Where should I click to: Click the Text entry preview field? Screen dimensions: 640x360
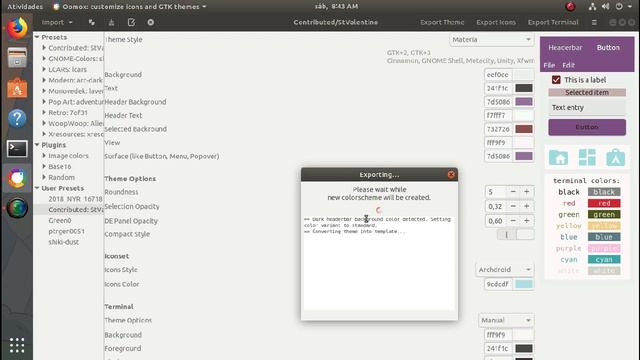587,108
